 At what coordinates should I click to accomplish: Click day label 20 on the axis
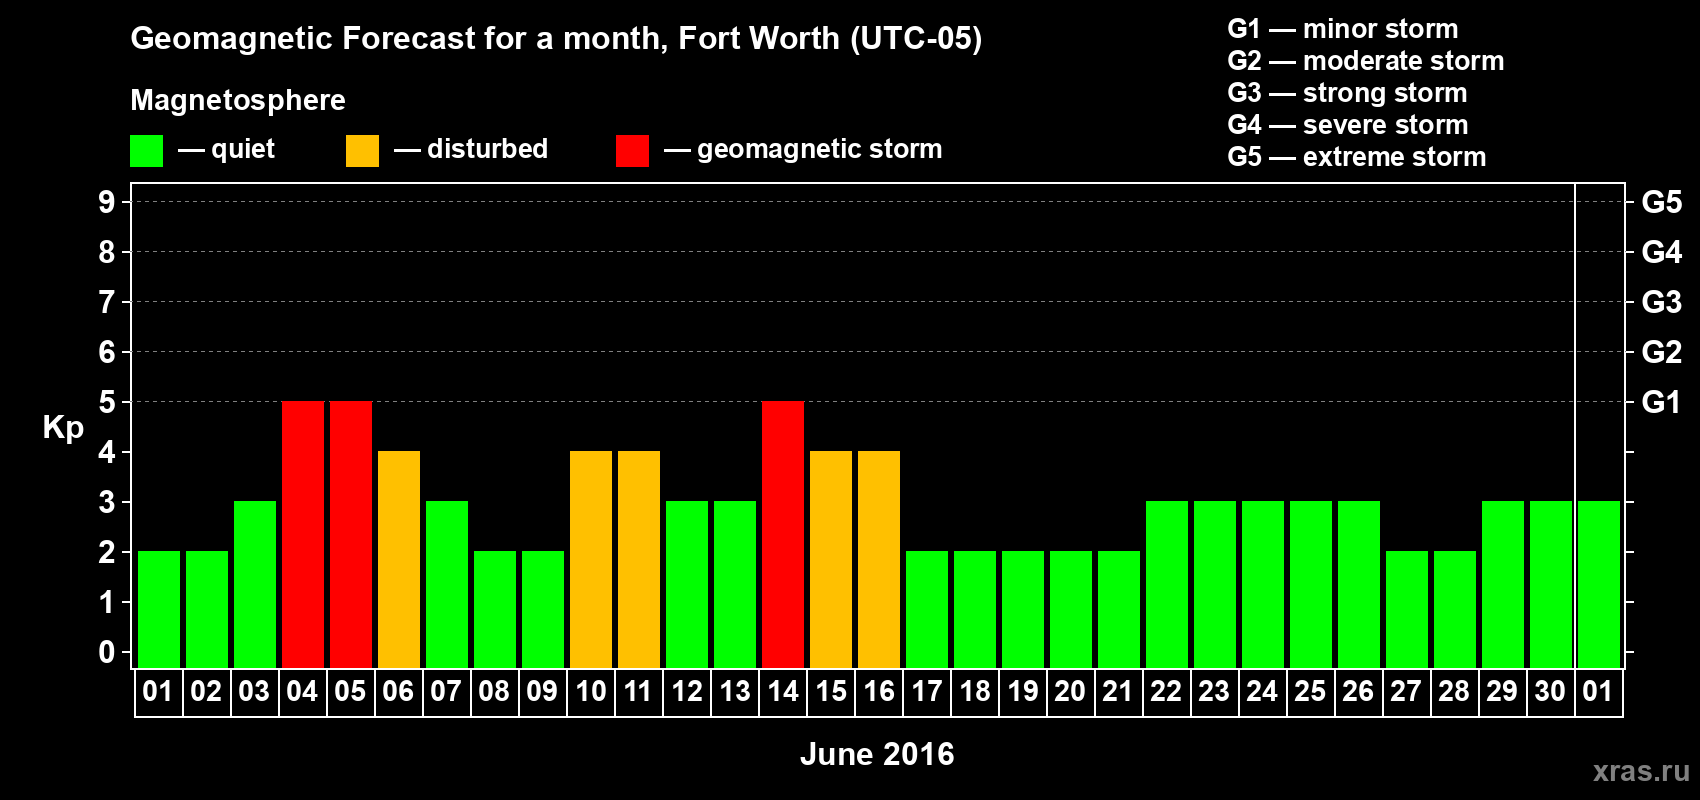[x=1070, y=691]
